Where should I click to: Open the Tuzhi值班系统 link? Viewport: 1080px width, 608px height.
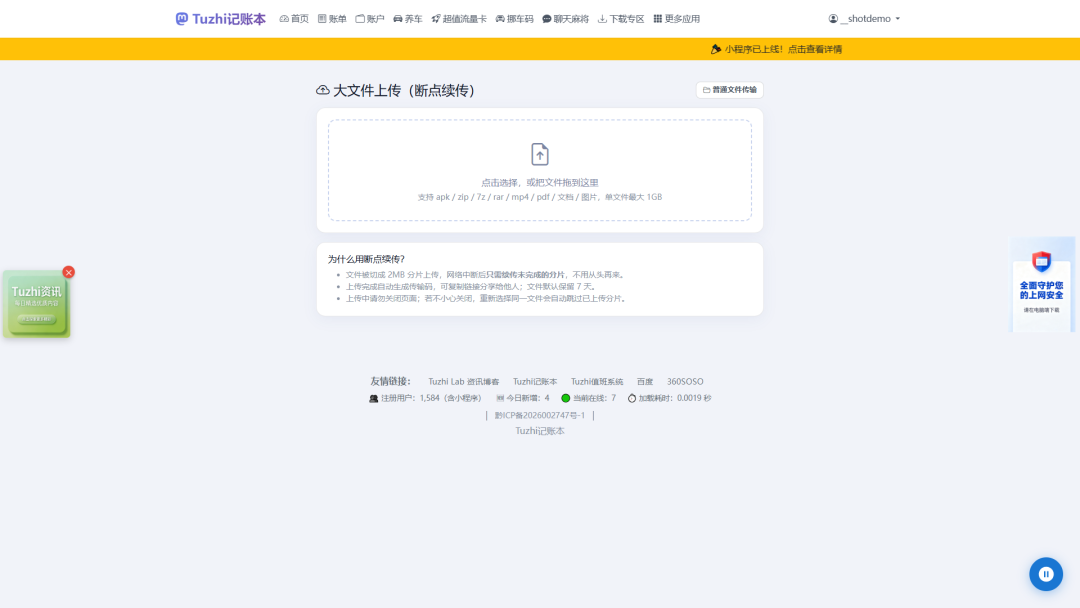[x=596, y=381]
